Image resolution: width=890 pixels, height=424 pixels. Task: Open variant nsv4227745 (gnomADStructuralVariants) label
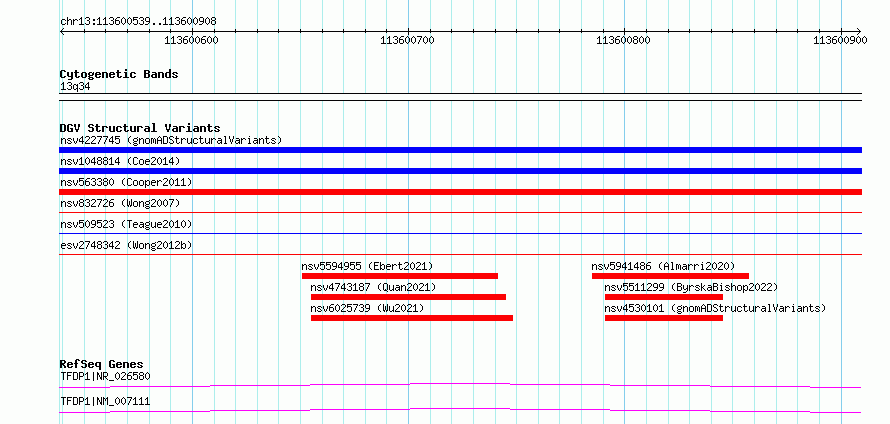[171, 140]
